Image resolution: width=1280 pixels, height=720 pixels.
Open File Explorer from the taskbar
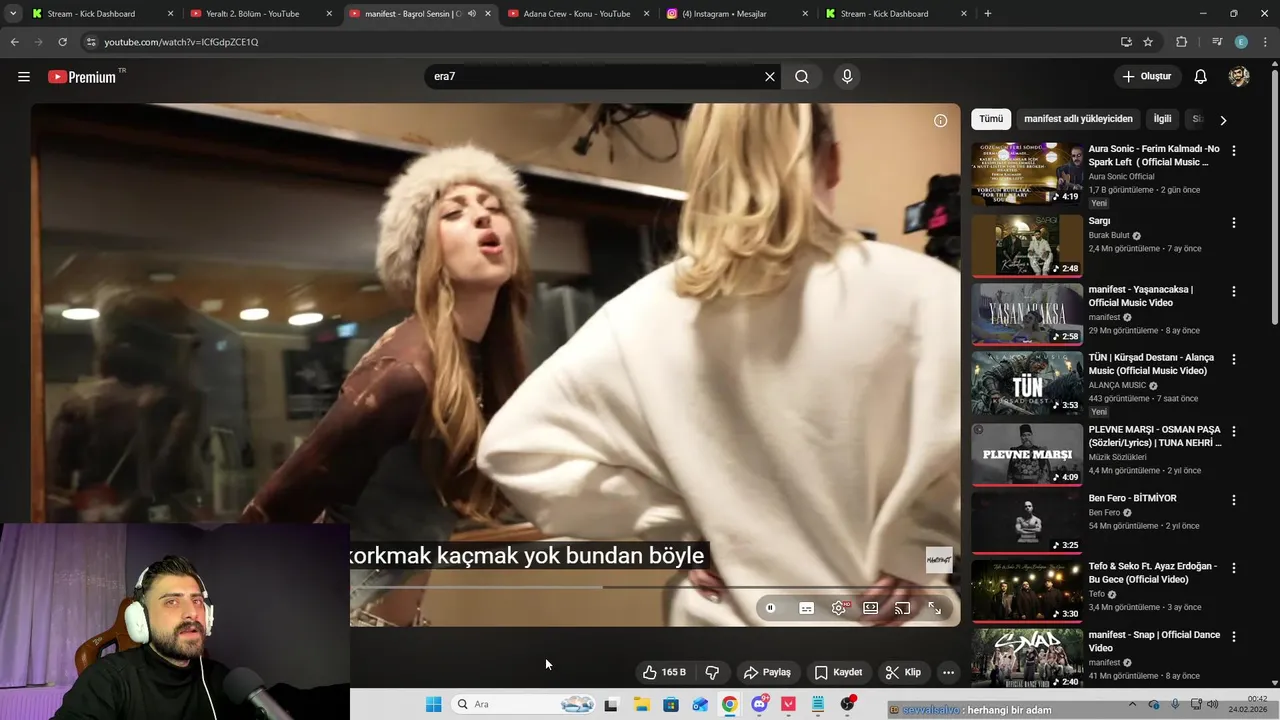[641, 704]
